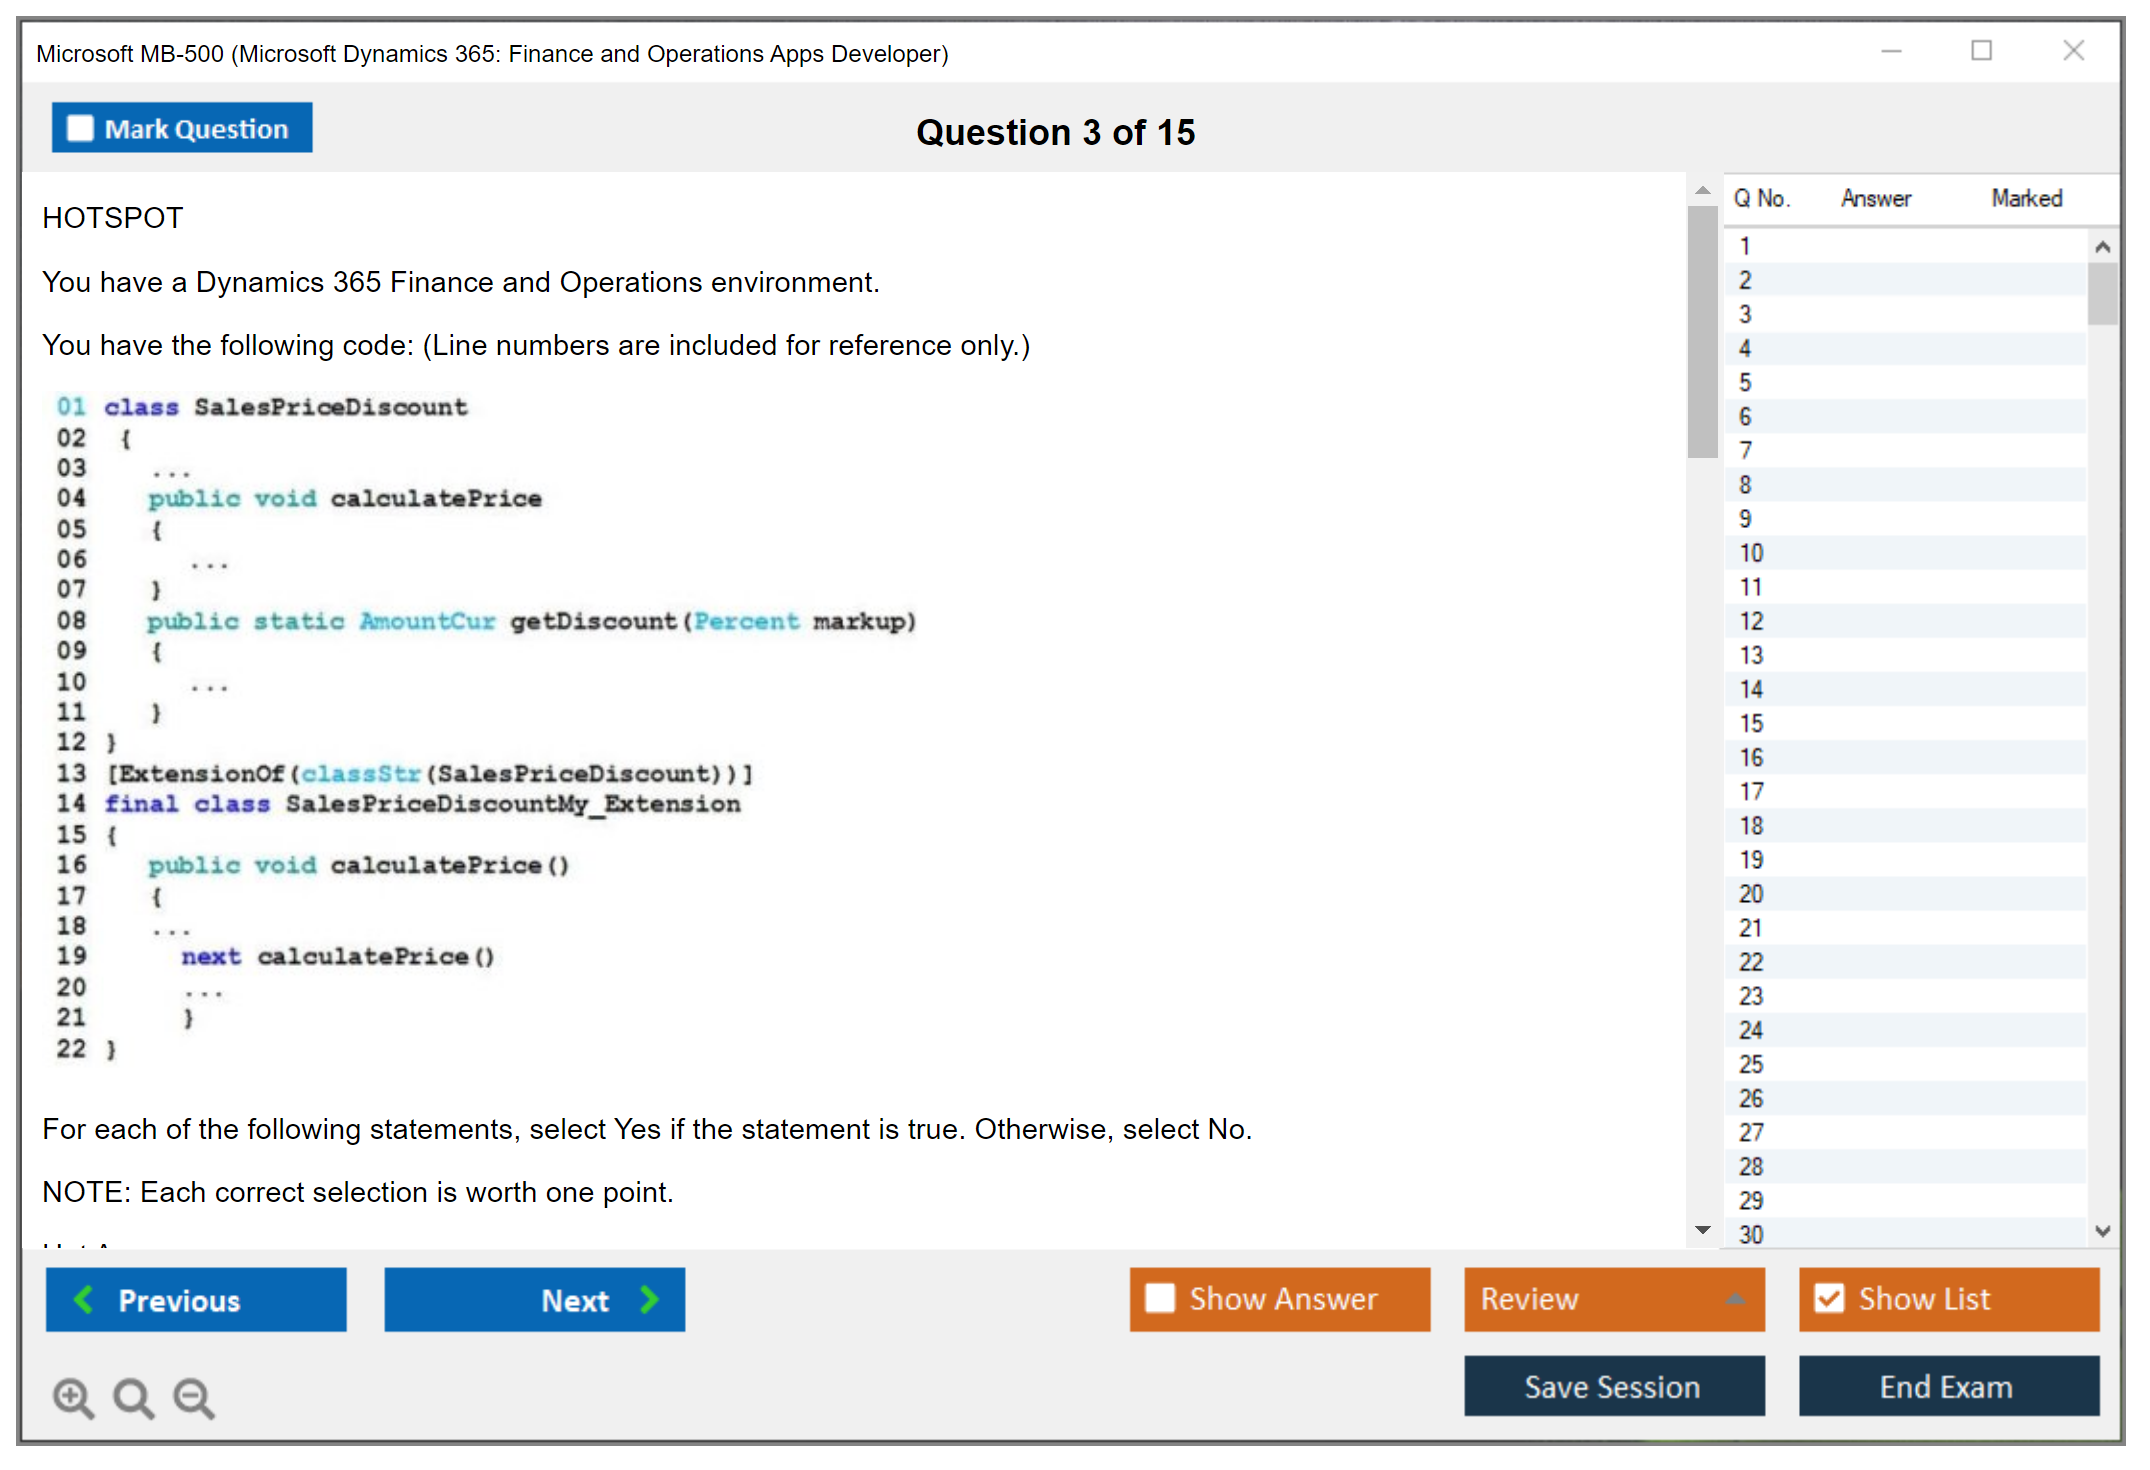This screenshot has height=1470, width=2150.
Task: Click the green arrow on the Previous button
Action: [x=84, y=1299]
